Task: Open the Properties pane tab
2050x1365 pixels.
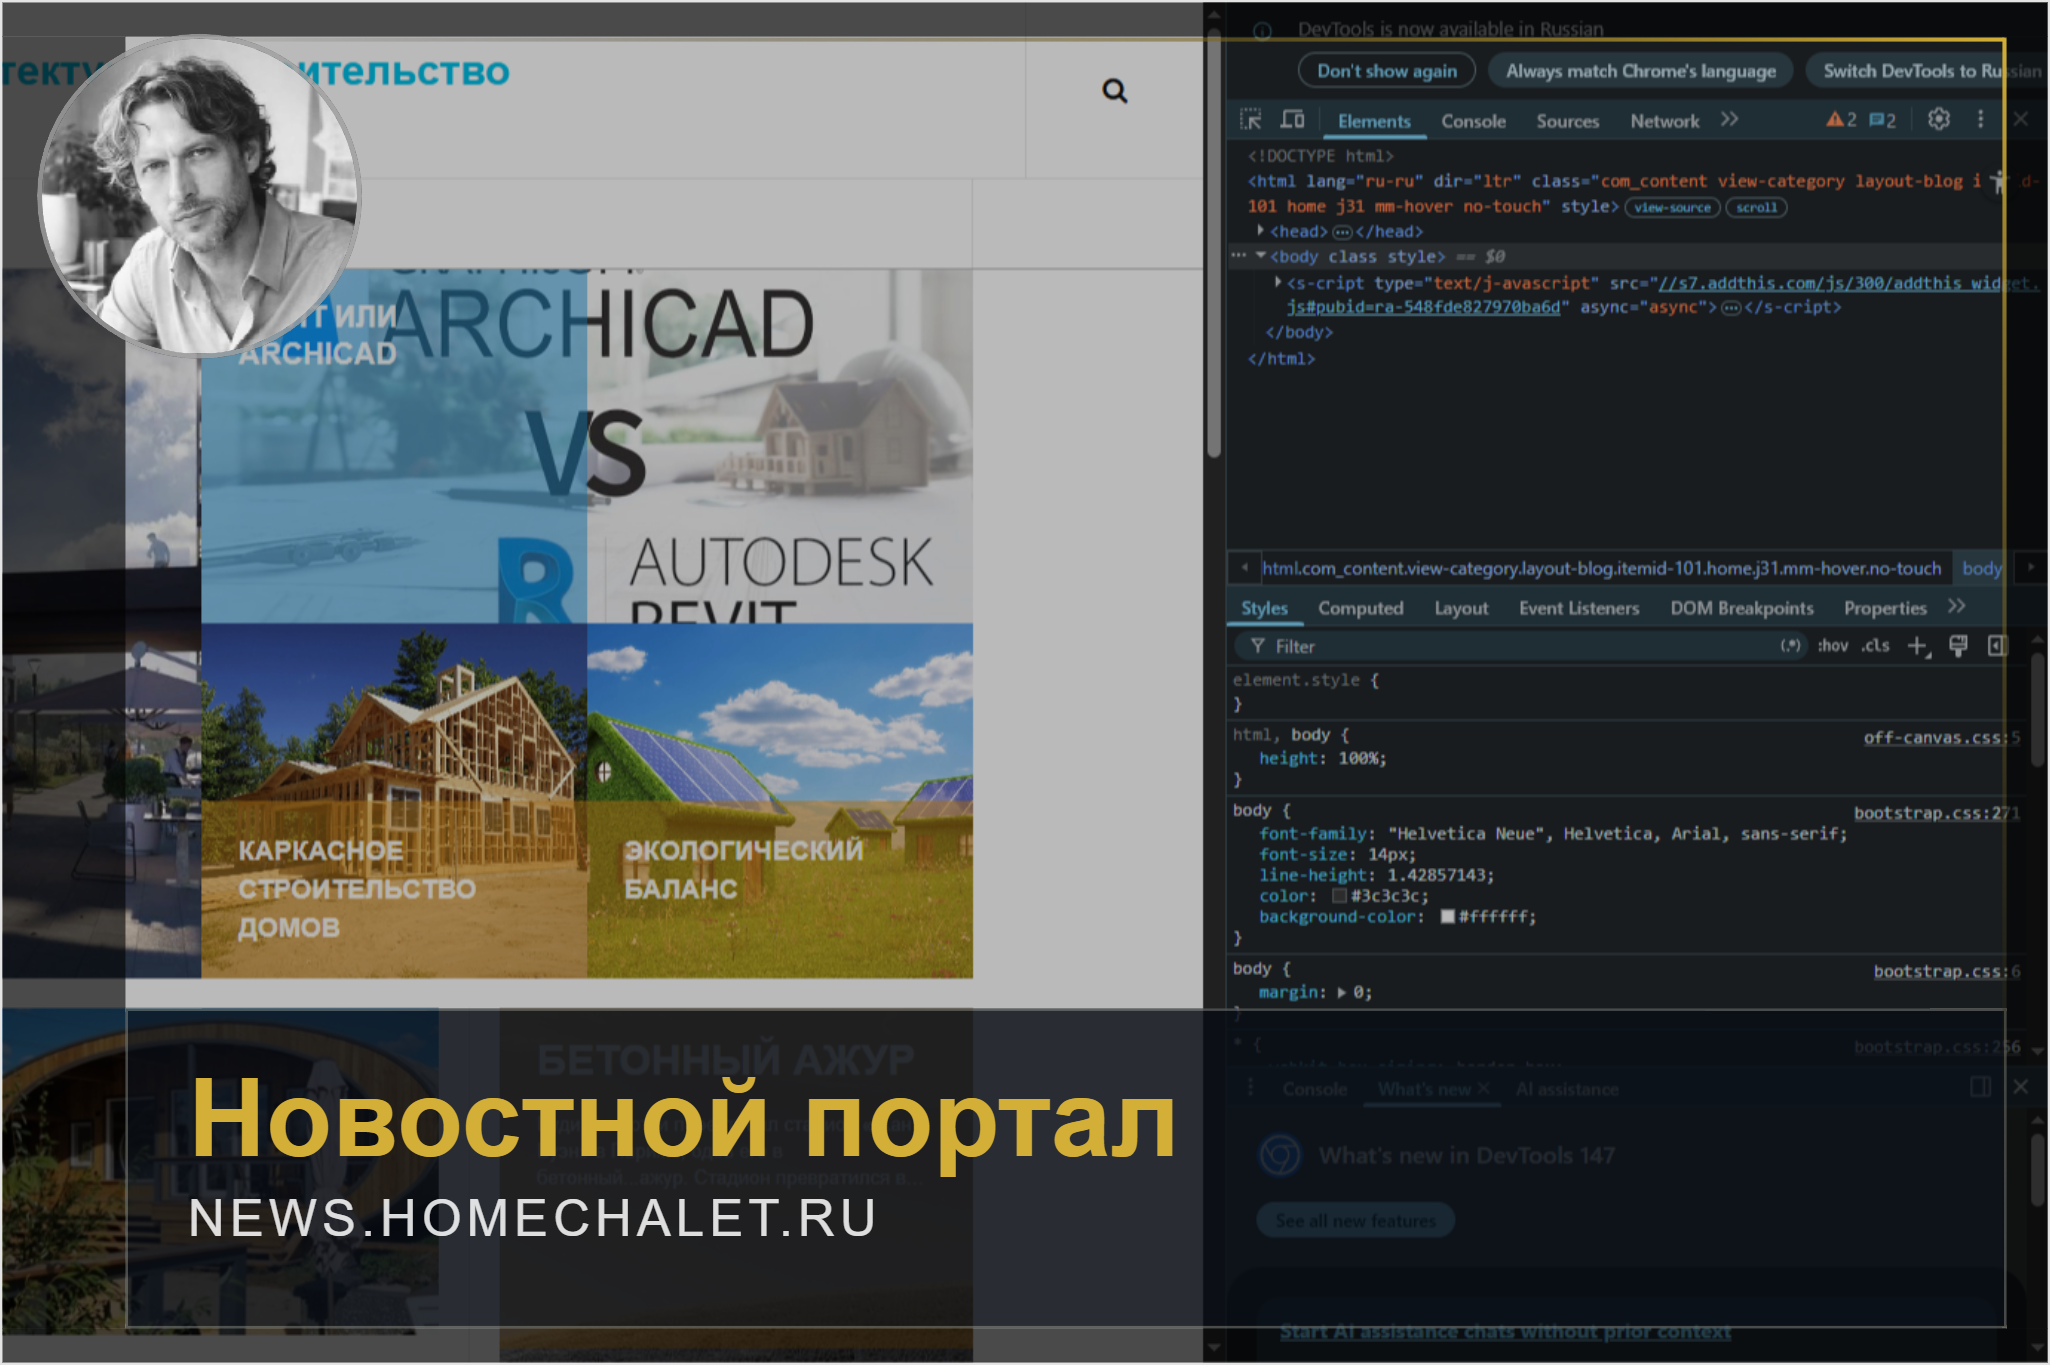Action: [x=1885, y=608]
